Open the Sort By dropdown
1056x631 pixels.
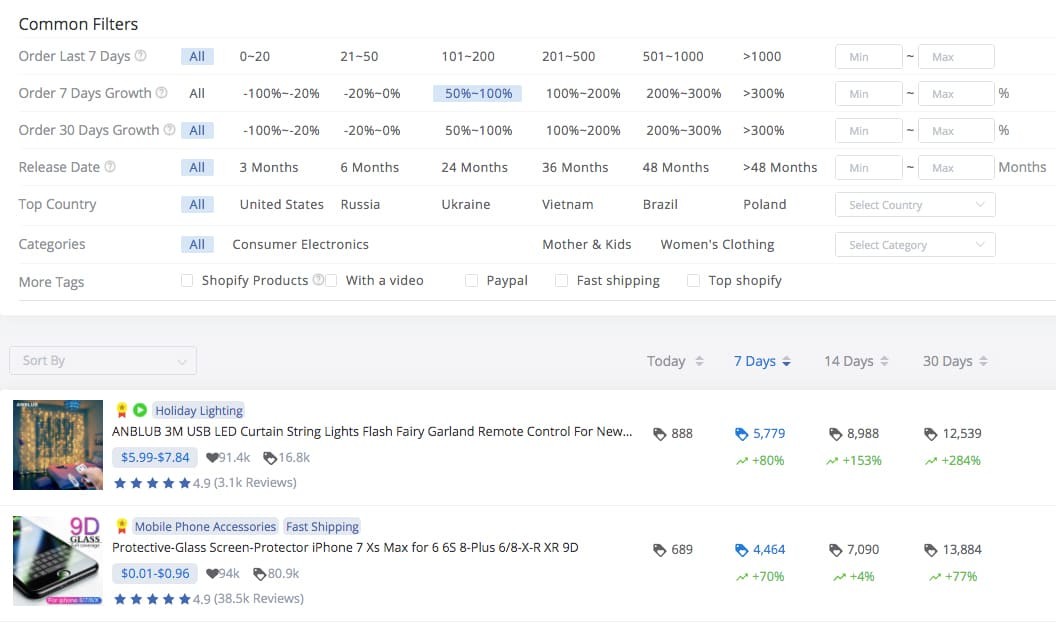click(x=103, y=360)
